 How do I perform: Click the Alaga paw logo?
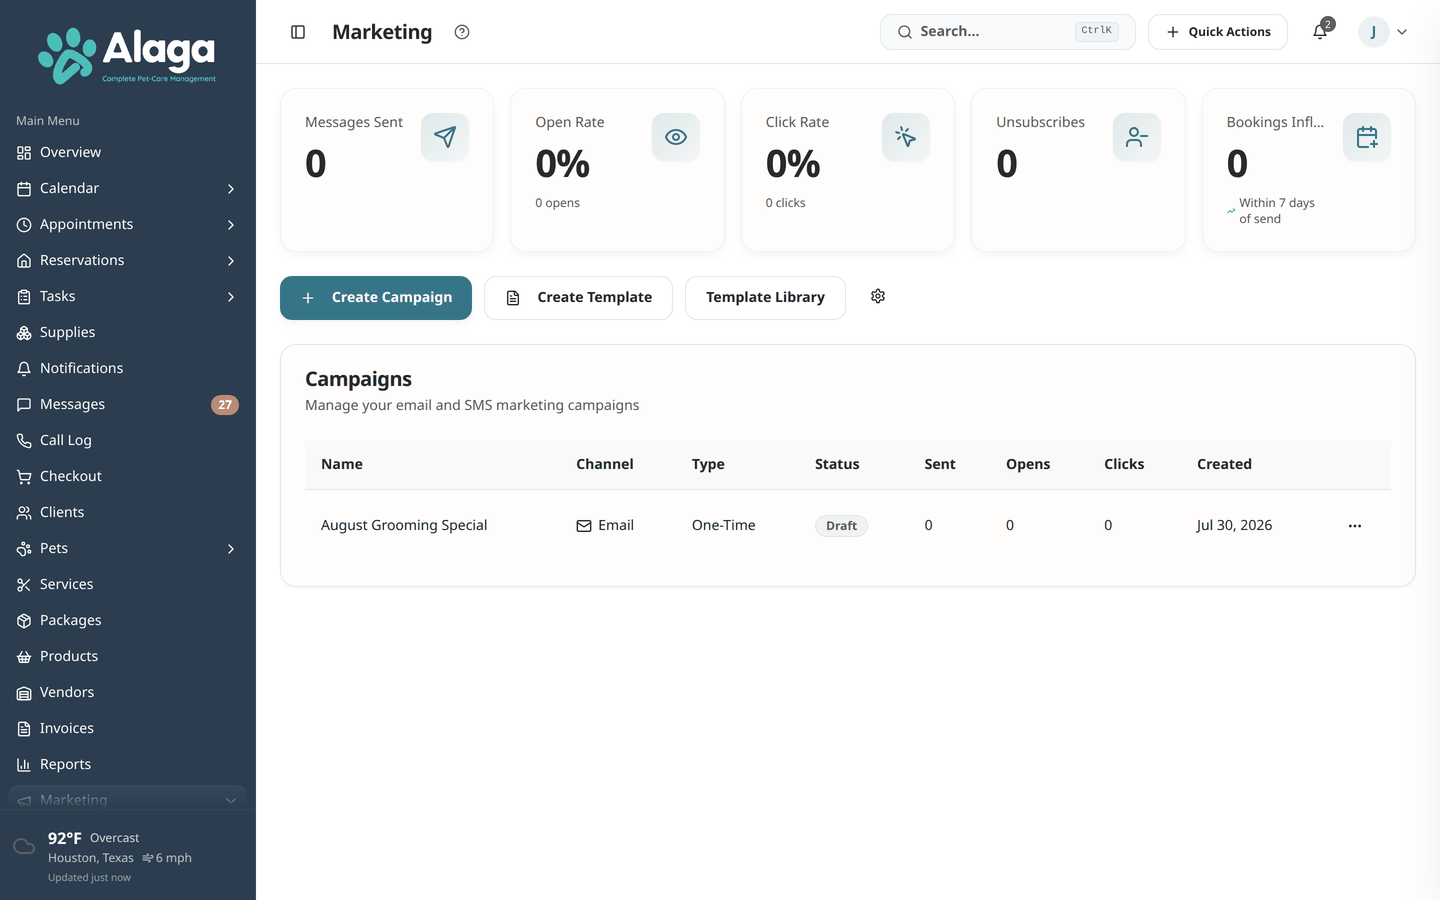[x=66, y=56]
